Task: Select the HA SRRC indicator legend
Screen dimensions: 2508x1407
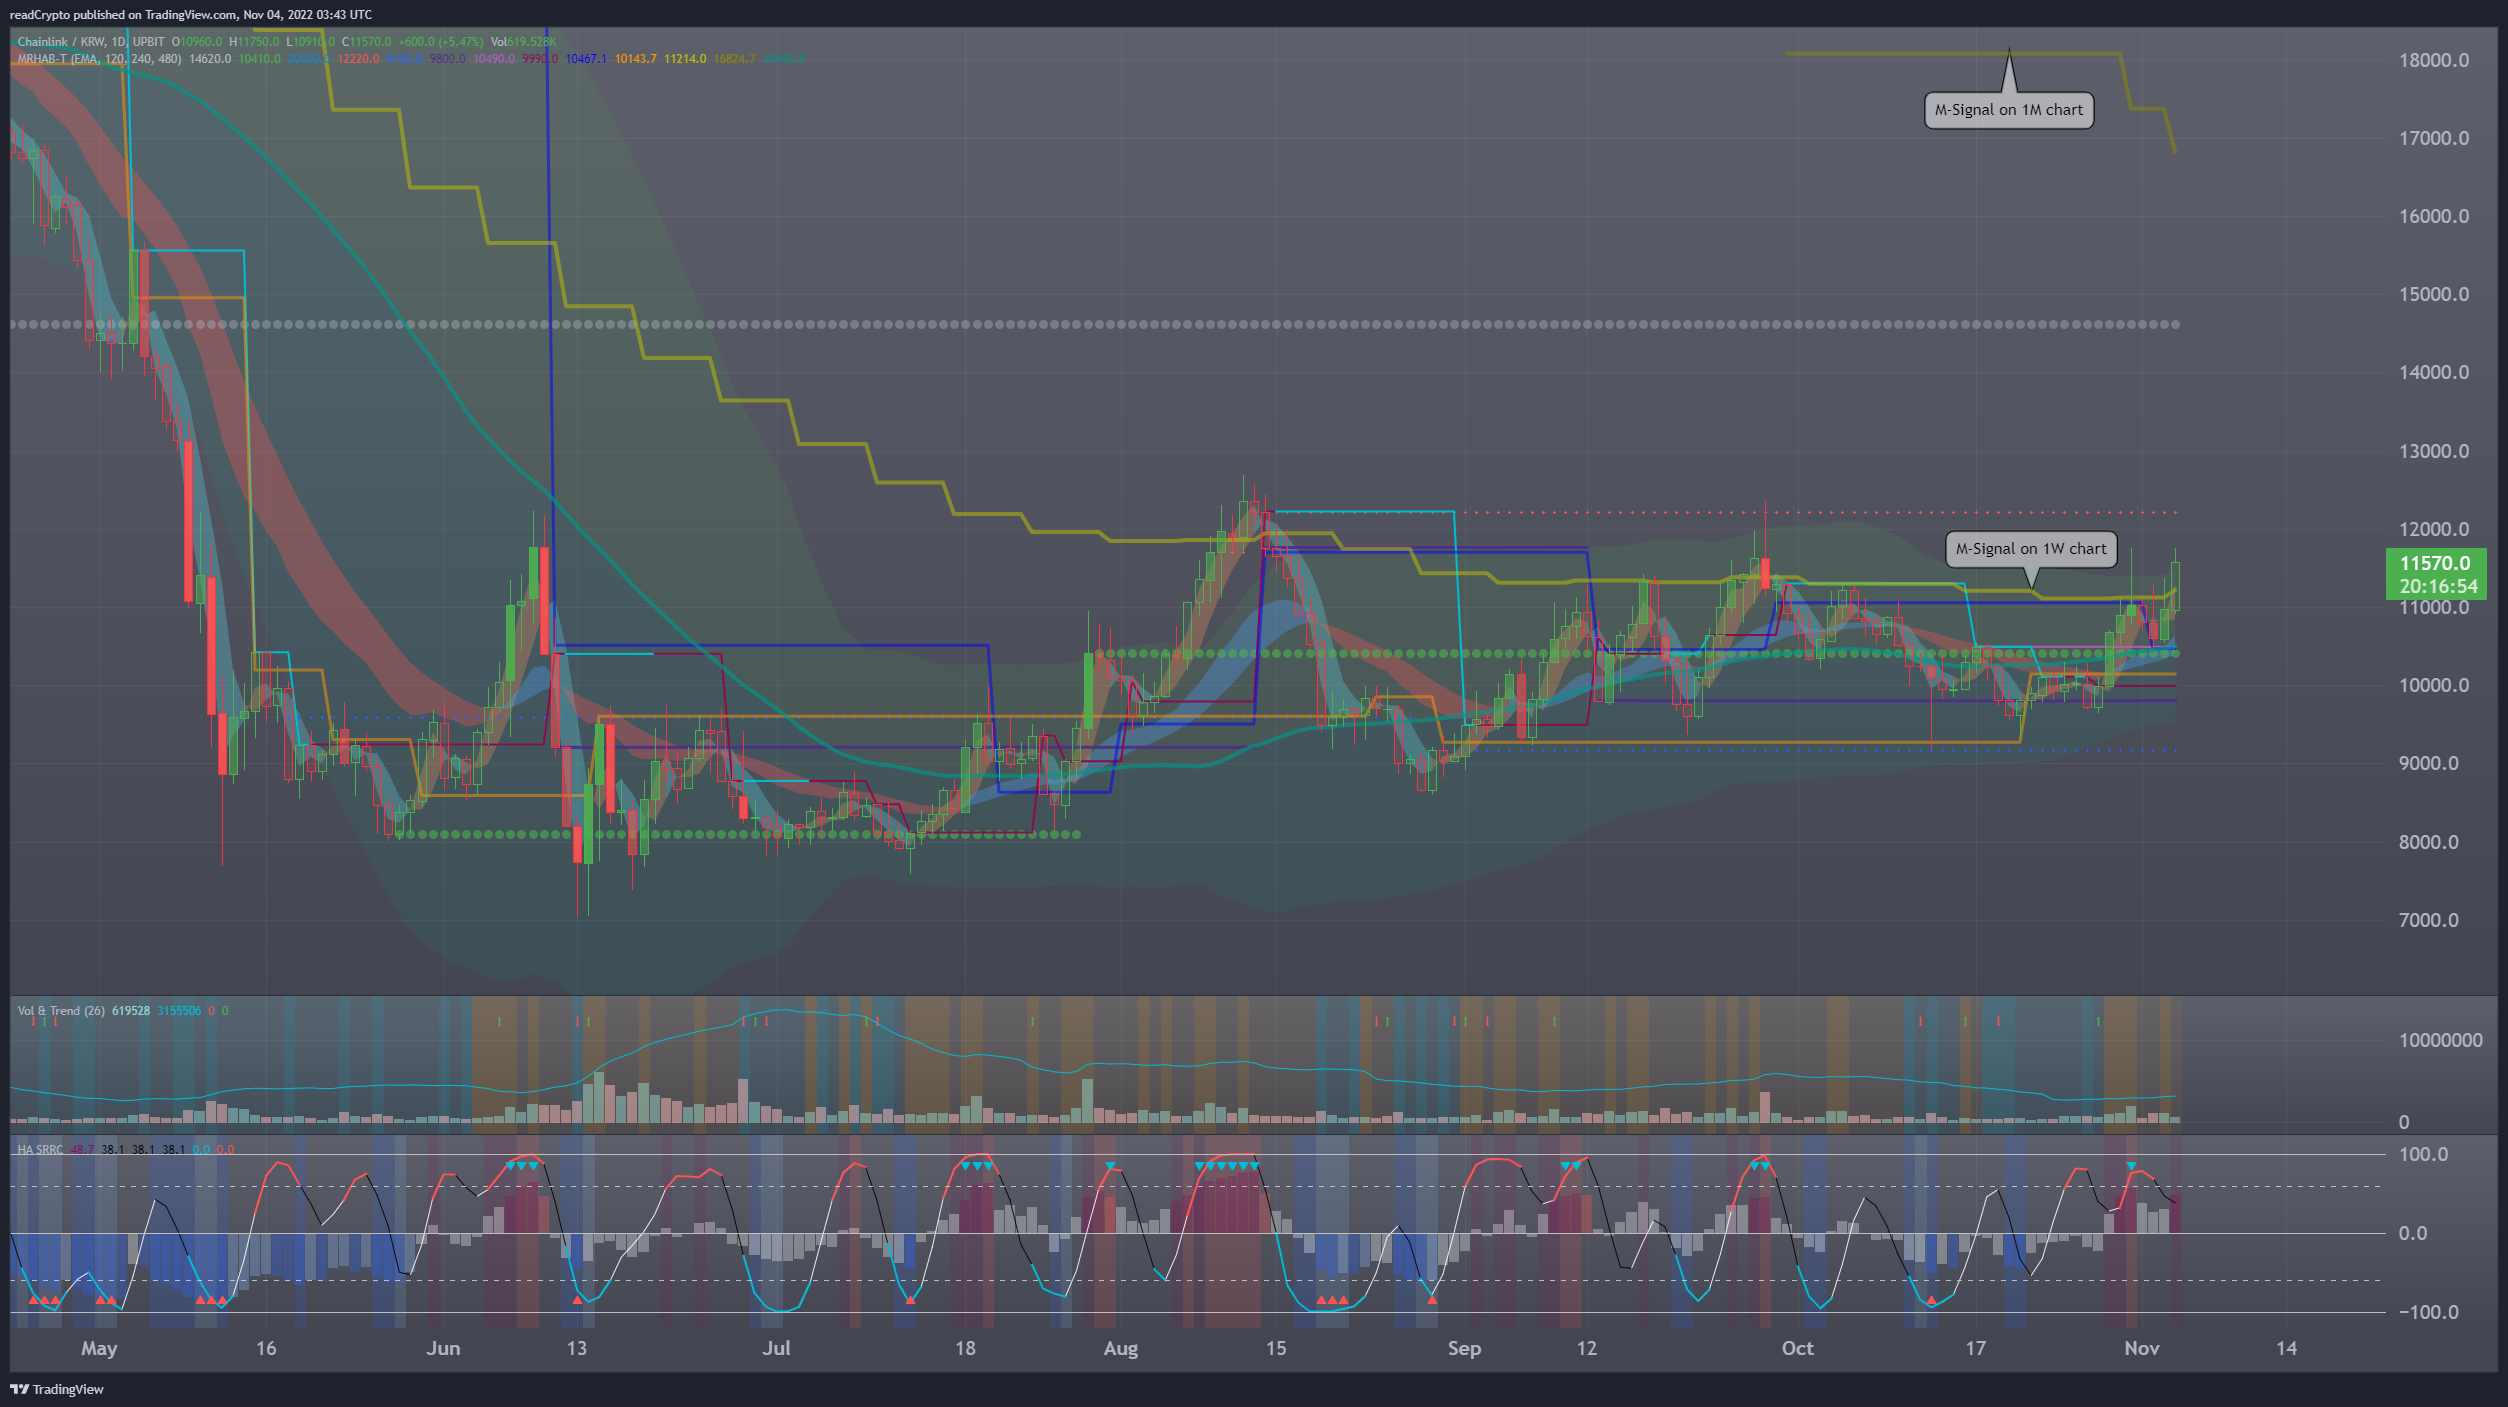Action: pos(40,1150)
